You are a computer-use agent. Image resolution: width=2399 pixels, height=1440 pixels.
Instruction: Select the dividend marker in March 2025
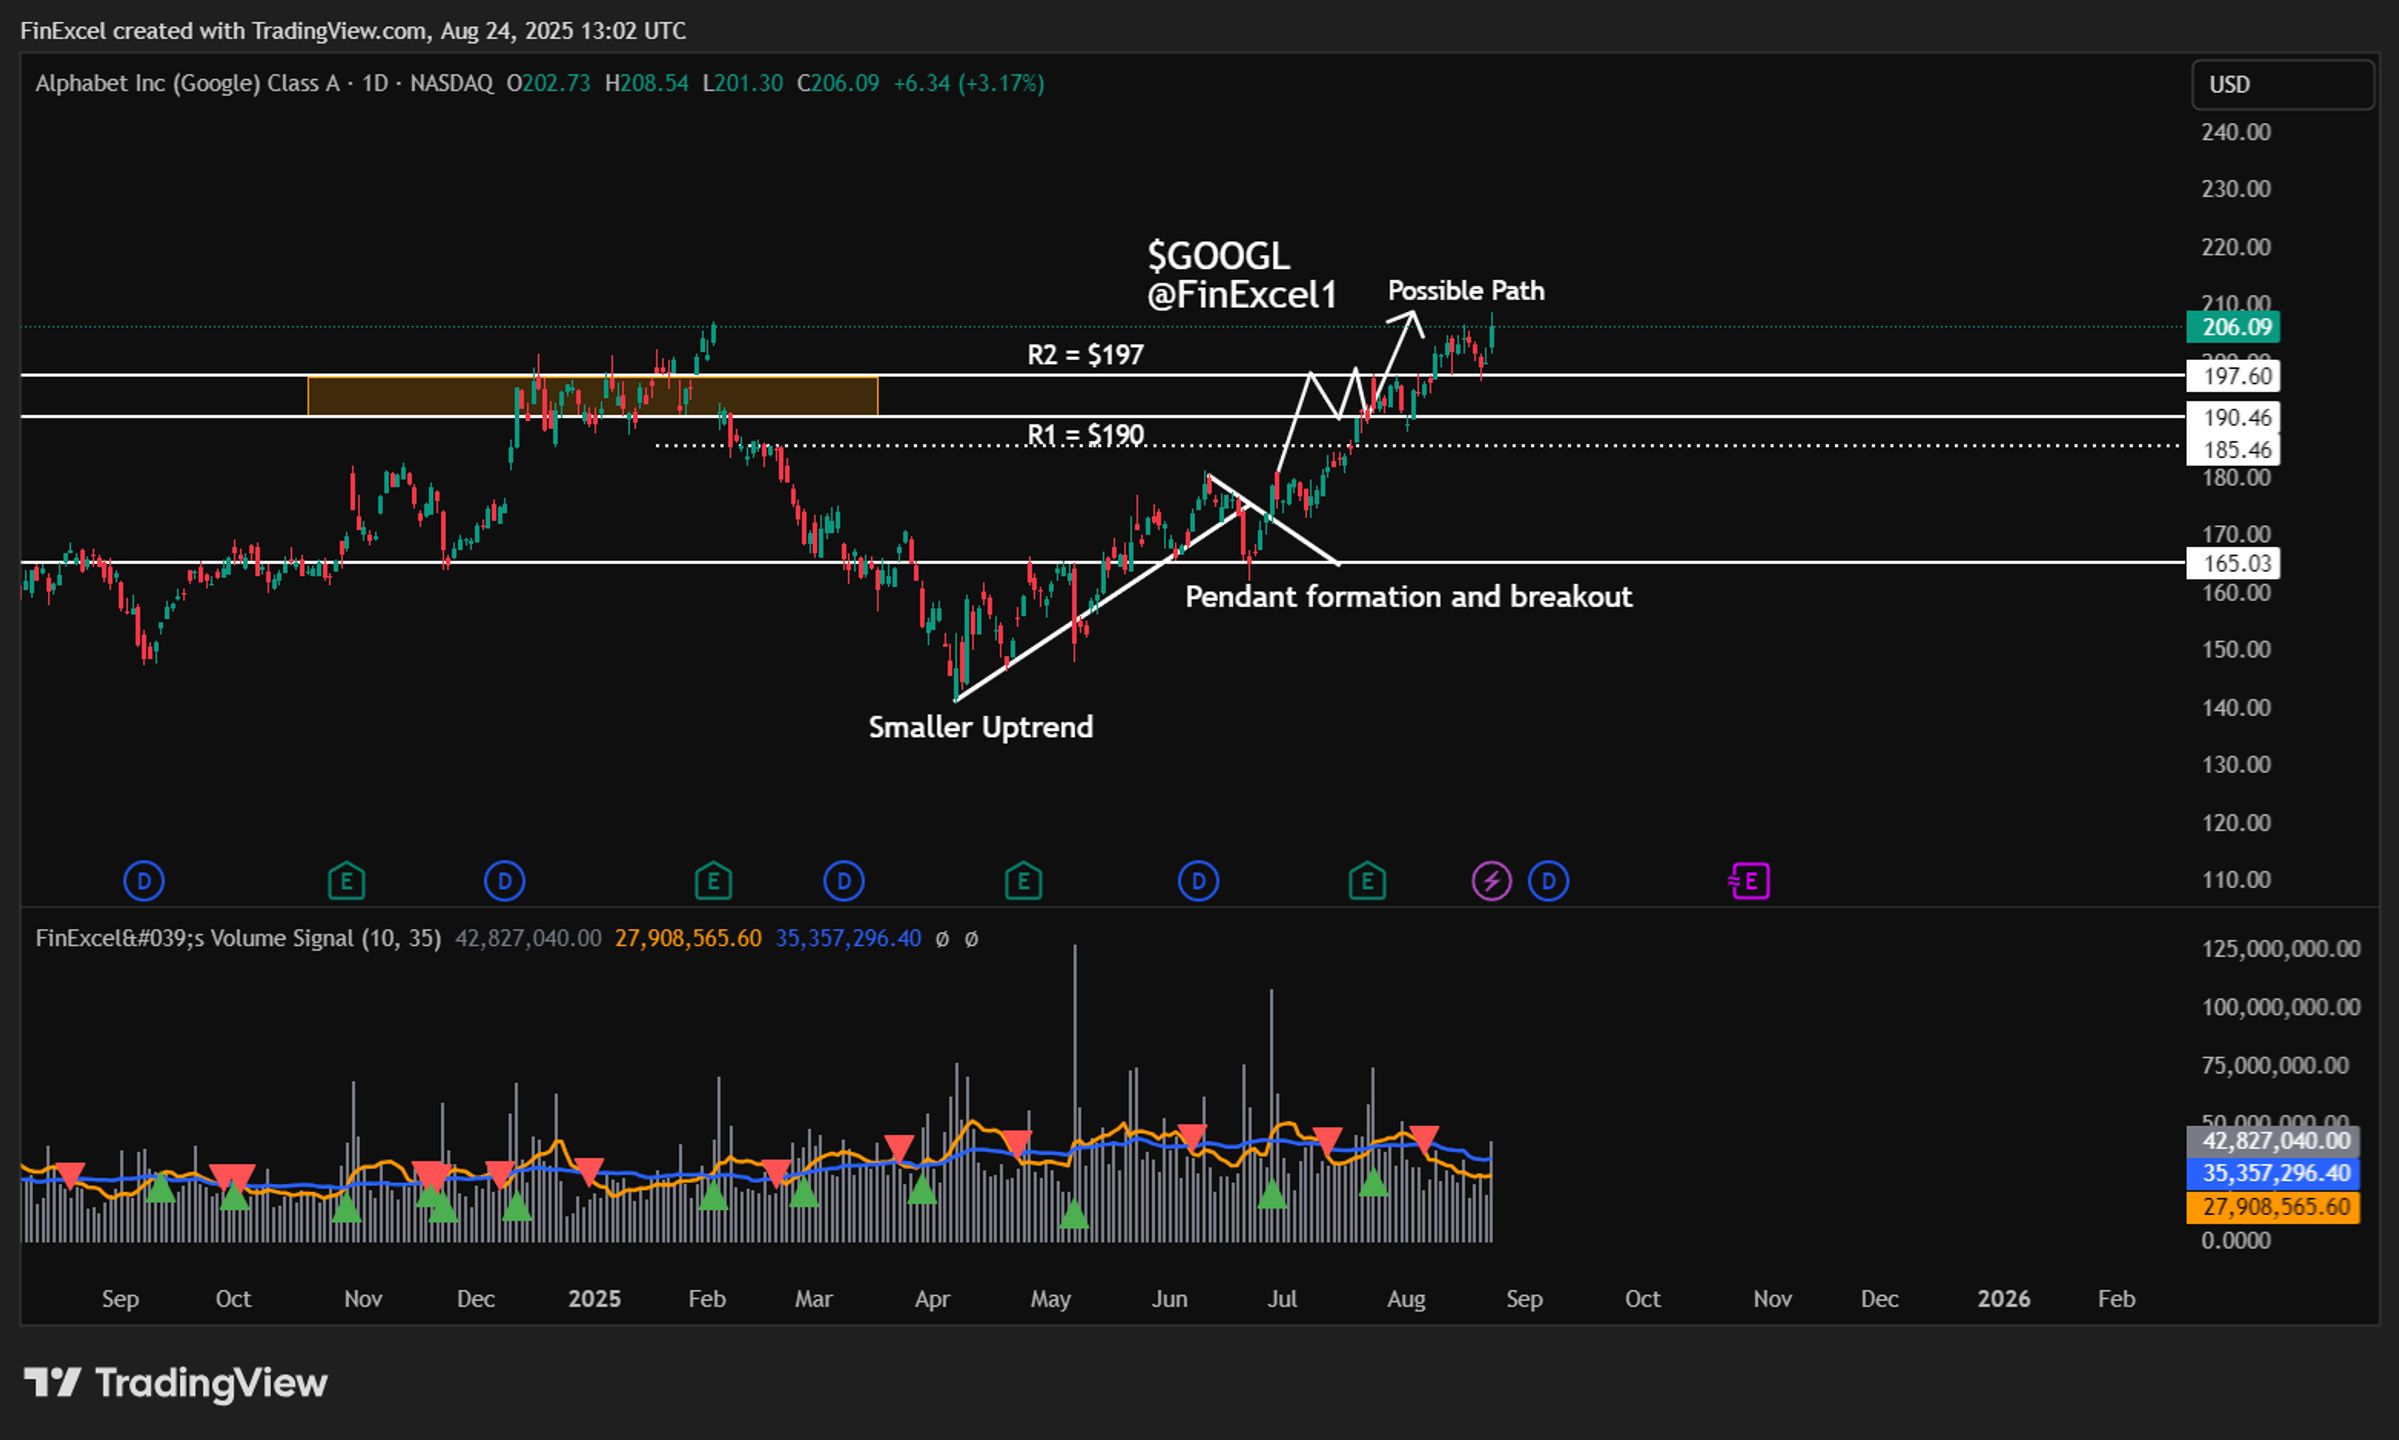tap(843, 881)
